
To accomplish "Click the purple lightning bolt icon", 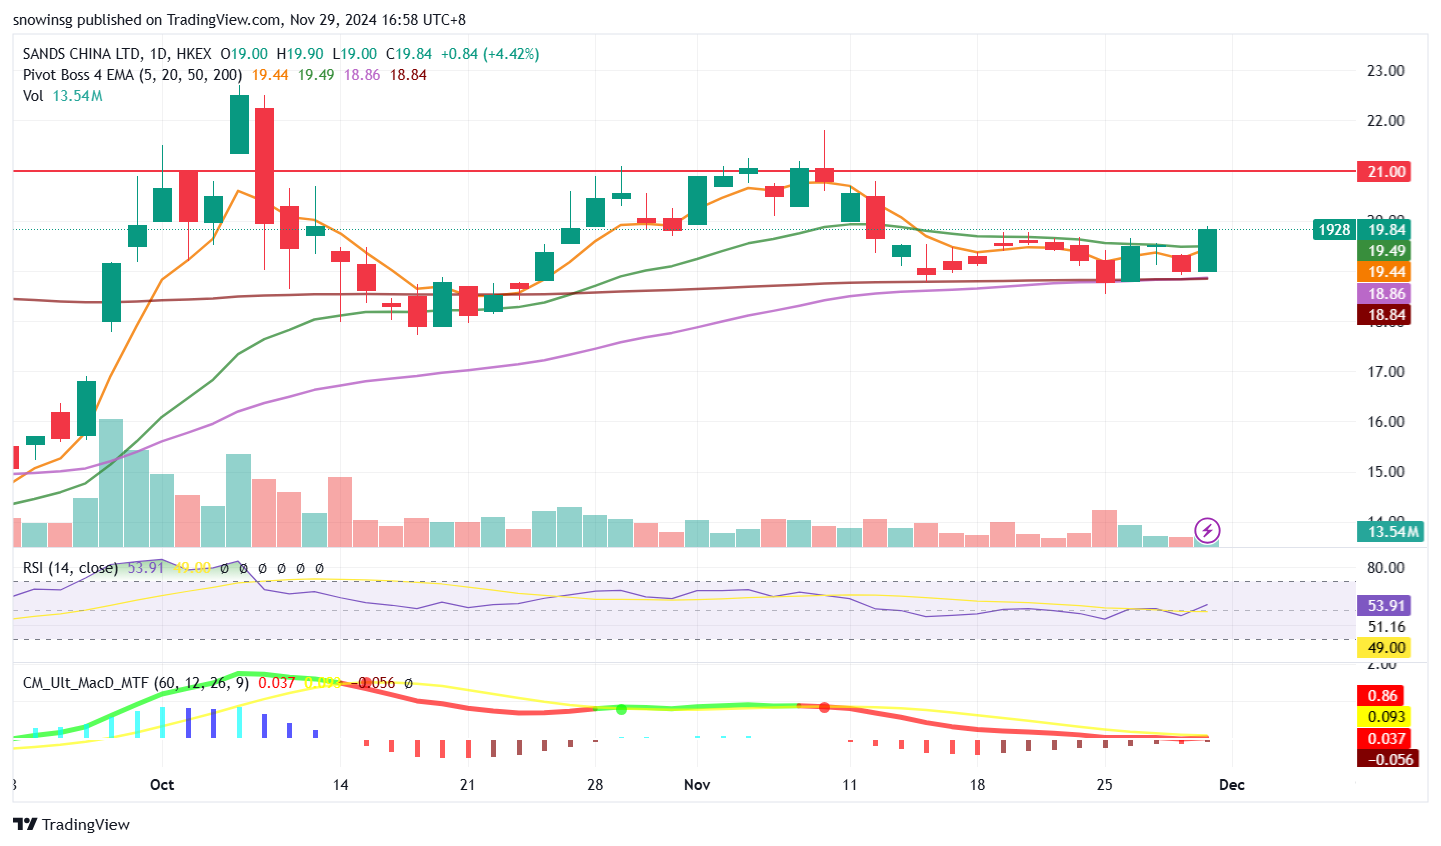I will 1207,530.
